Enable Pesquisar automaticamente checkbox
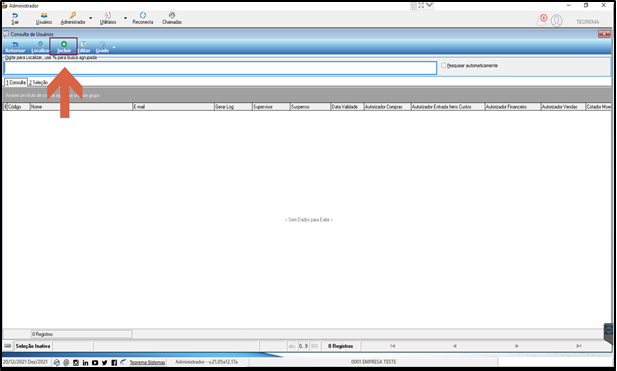This screenshot has width=617, height=371. pos(443,65)
